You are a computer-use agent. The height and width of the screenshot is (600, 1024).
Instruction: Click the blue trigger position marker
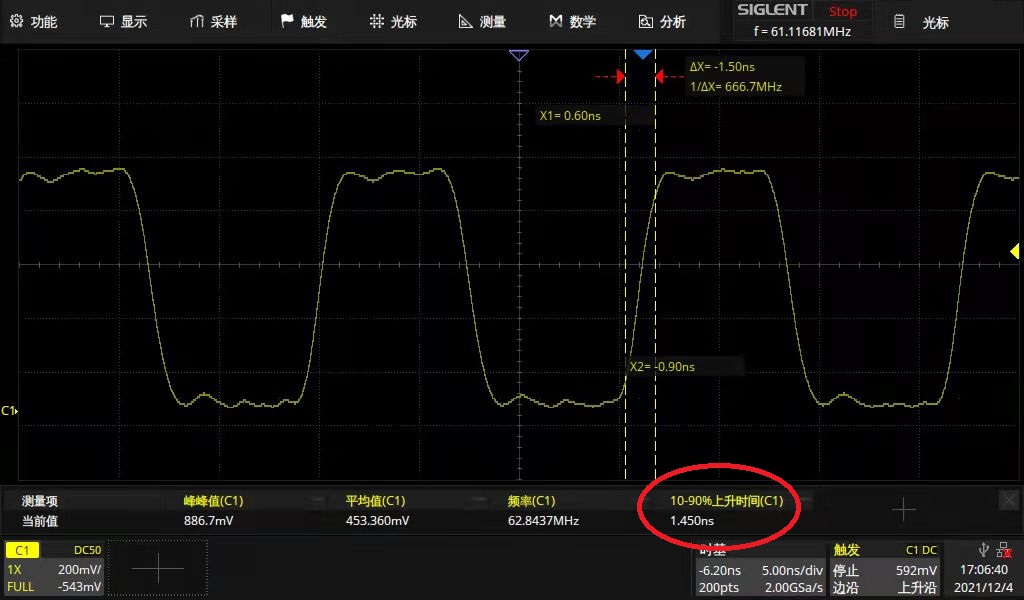(643, 54)
